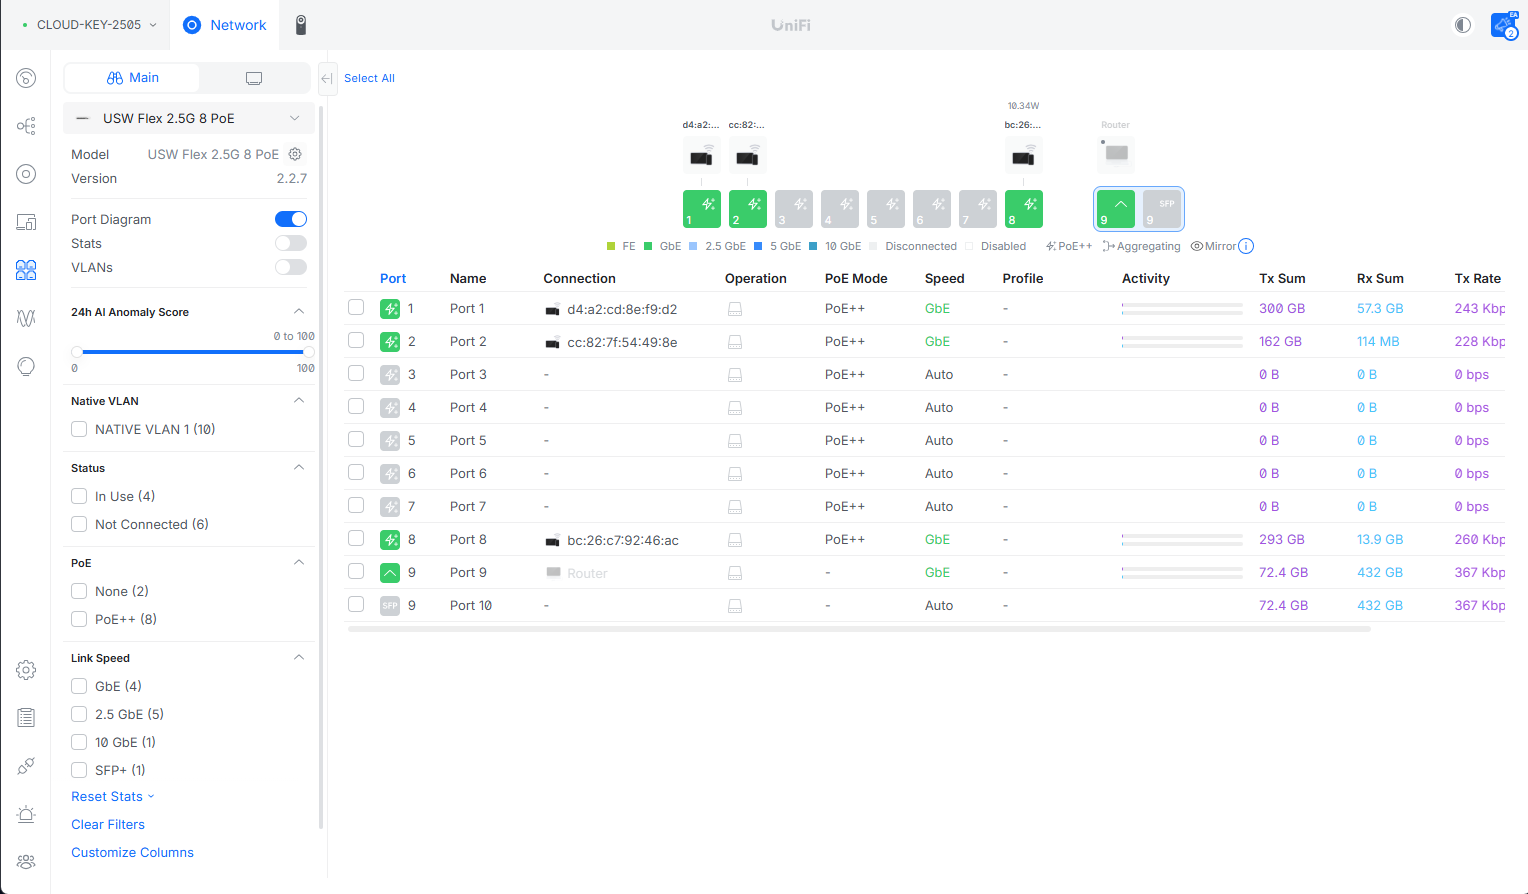Open the Settings gear in left sidebar
1528x894 pixels.
[x=26, y=670]
